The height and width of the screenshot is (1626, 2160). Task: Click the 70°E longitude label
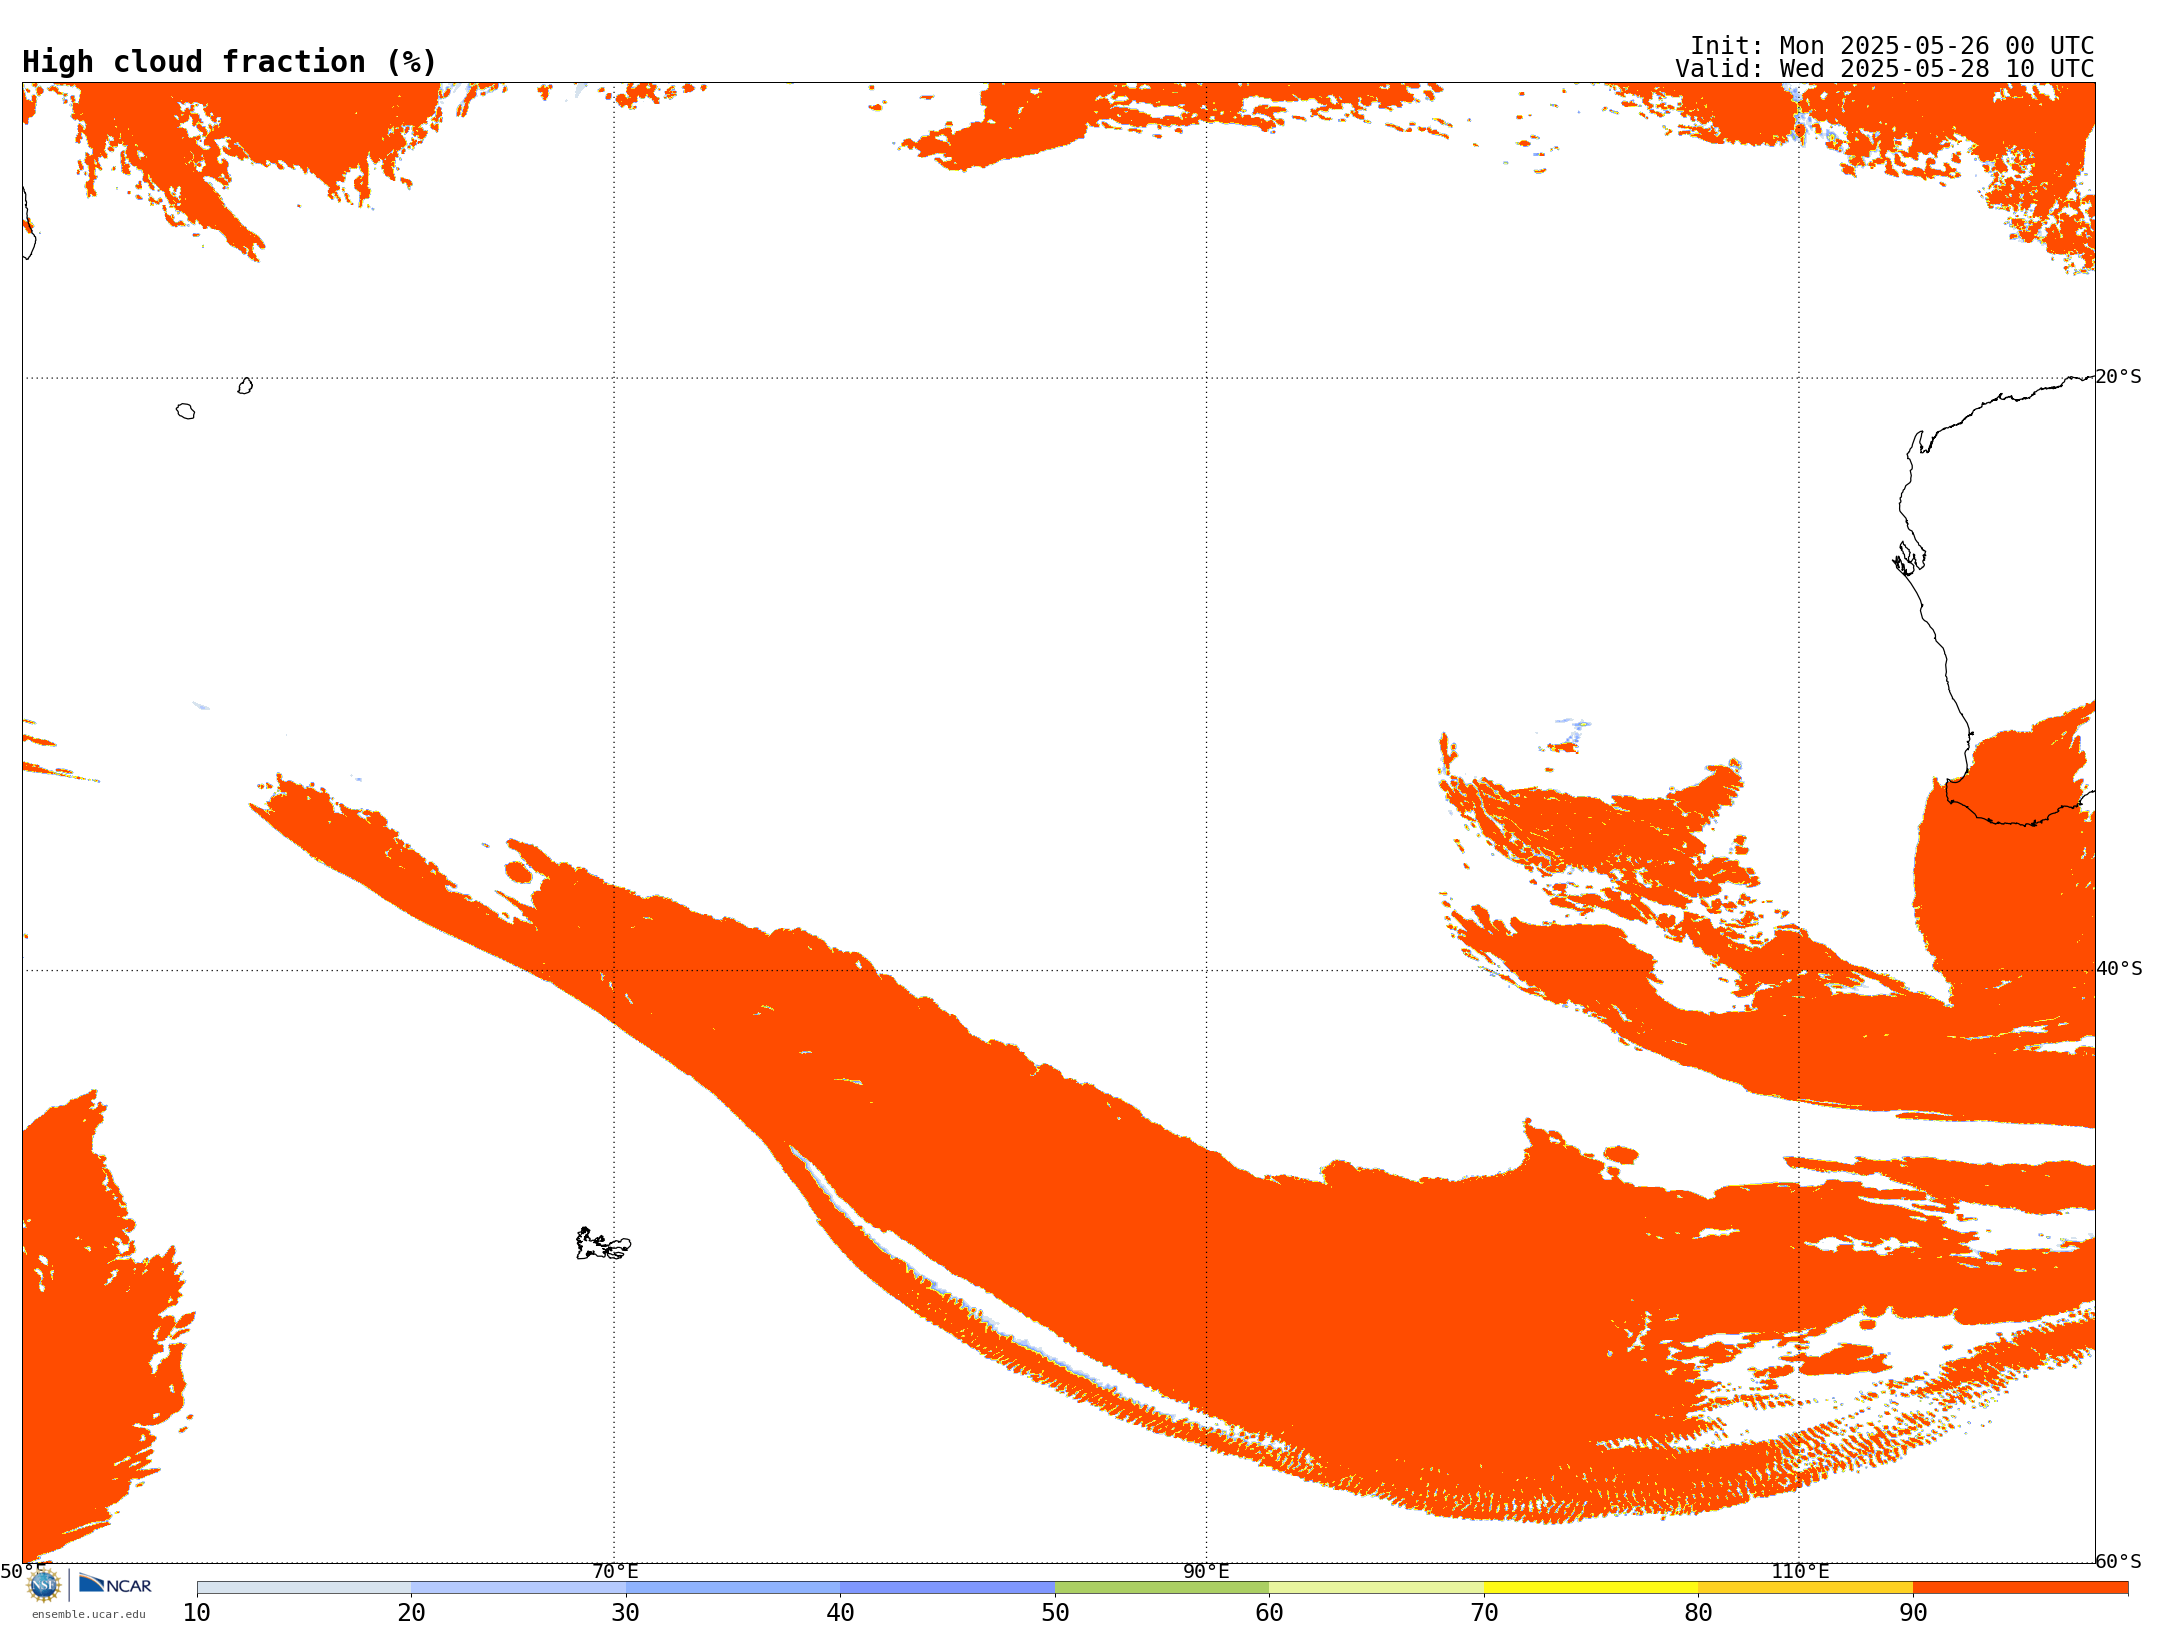pyautogui.click(x=615, y=1571)
